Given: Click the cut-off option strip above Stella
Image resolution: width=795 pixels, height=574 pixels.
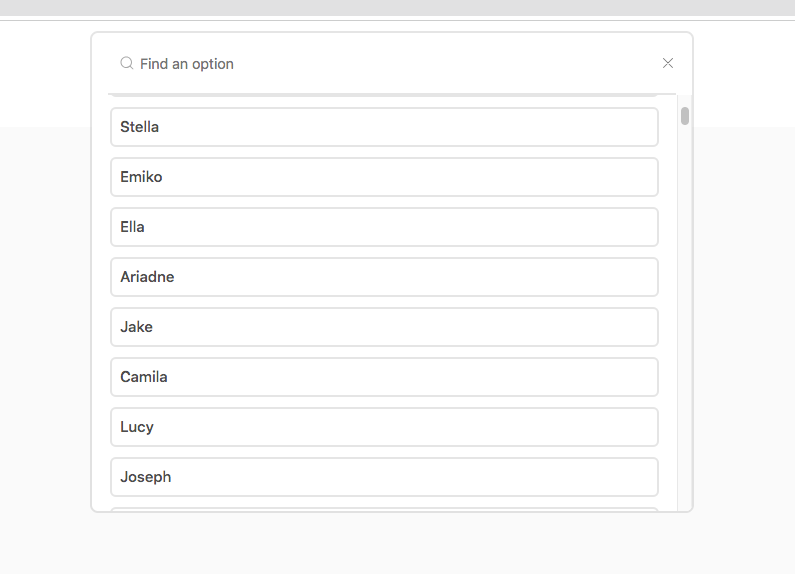Looking at the screenshot, I should pos(383,95).
